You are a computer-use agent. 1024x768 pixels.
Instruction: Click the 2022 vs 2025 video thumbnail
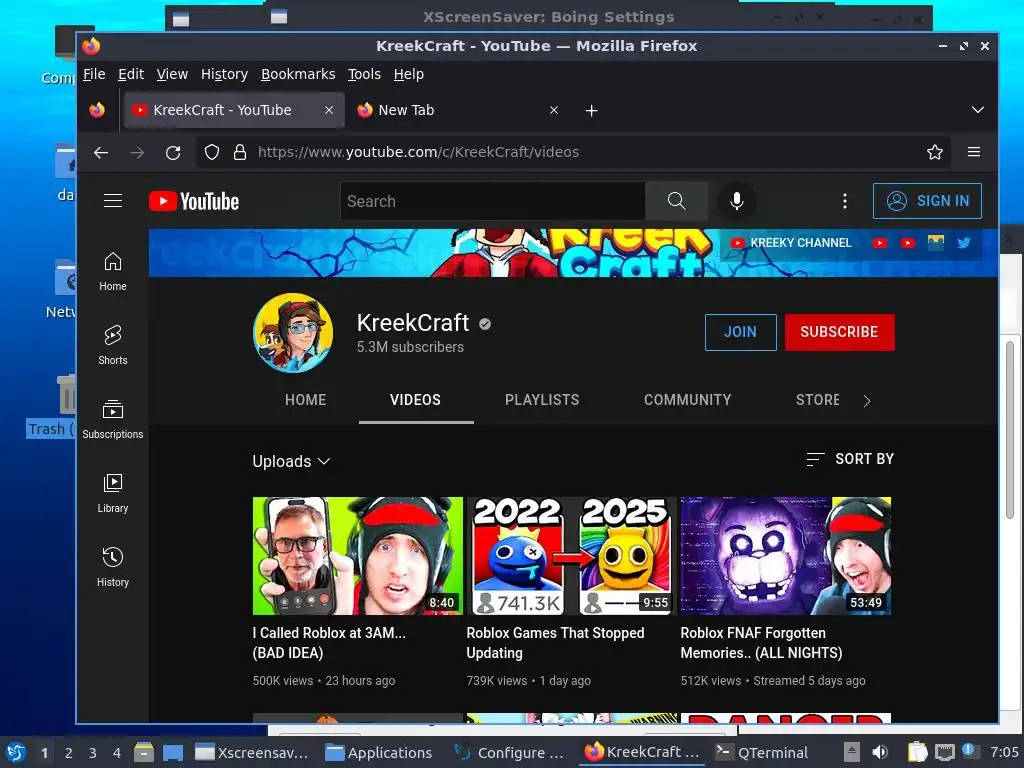(571, 556)
